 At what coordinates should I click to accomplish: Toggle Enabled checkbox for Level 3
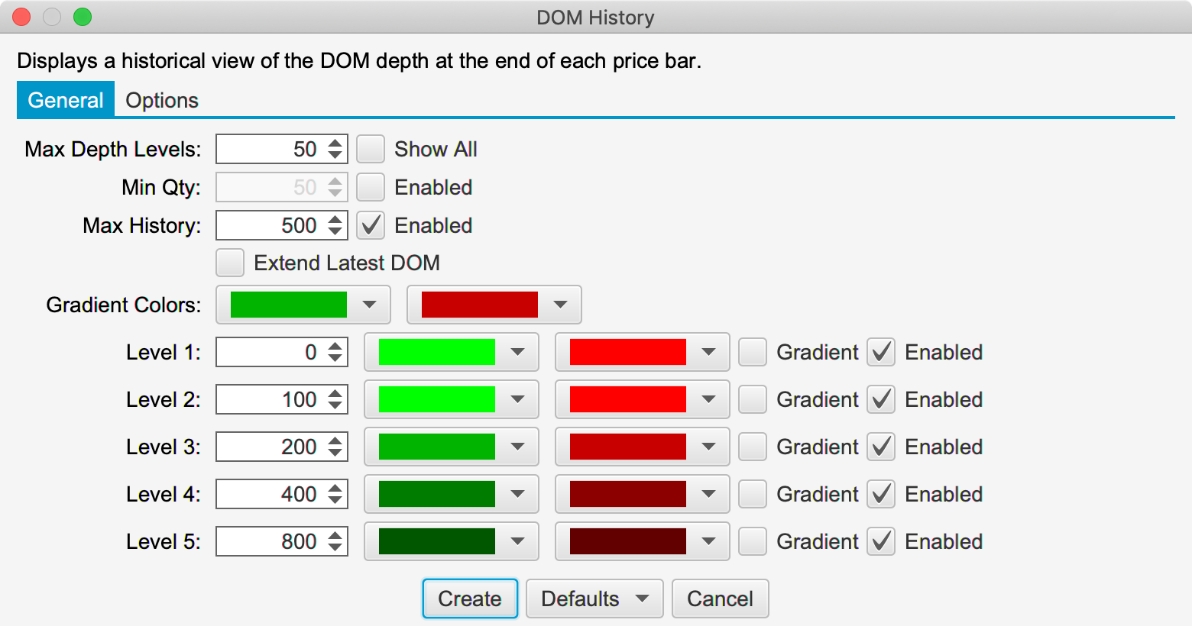[881, 446]
